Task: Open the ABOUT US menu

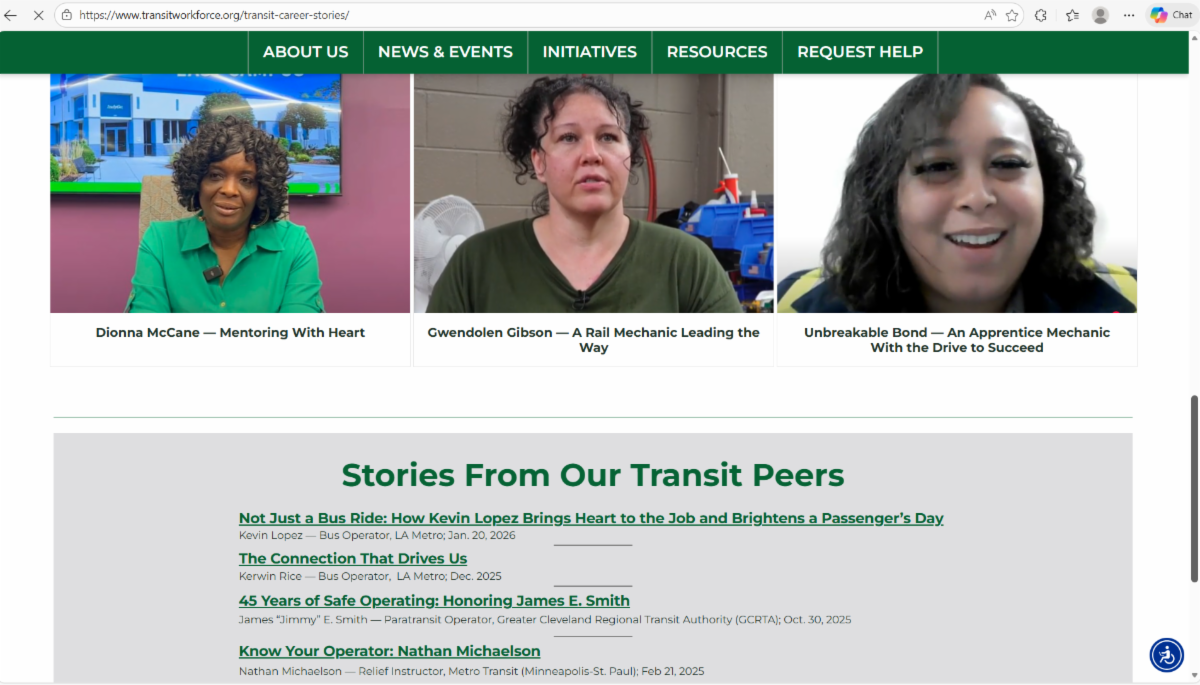Action: pyautogui.click(x=305, y=52)
